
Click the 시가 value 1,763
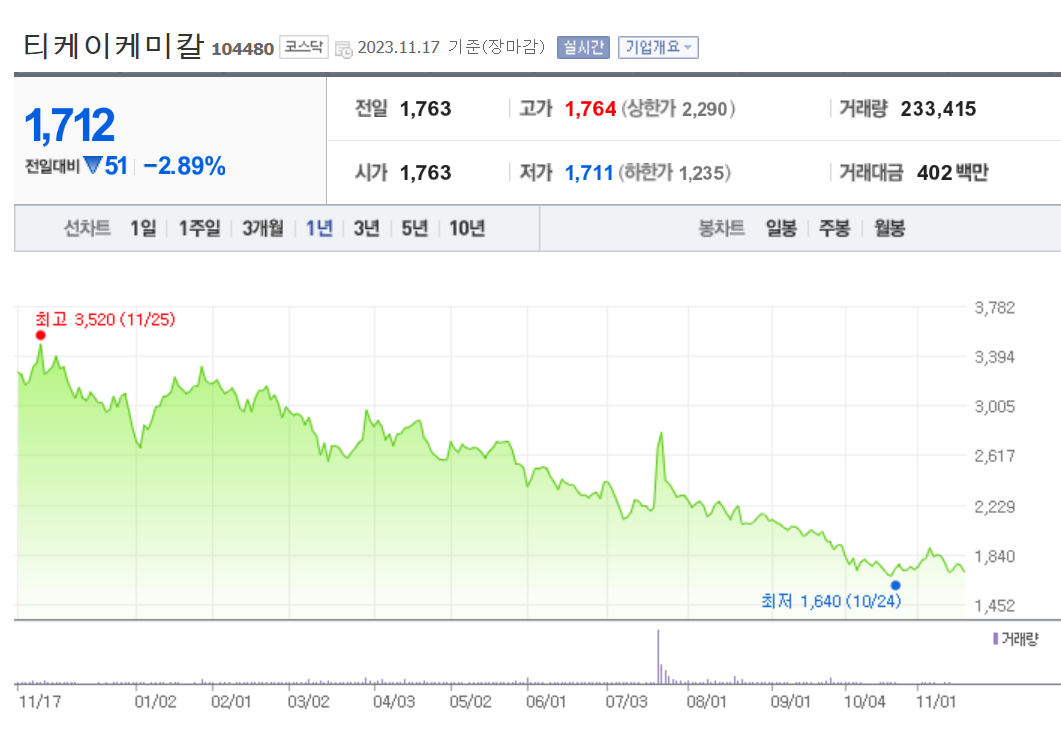tap(425, 173)
